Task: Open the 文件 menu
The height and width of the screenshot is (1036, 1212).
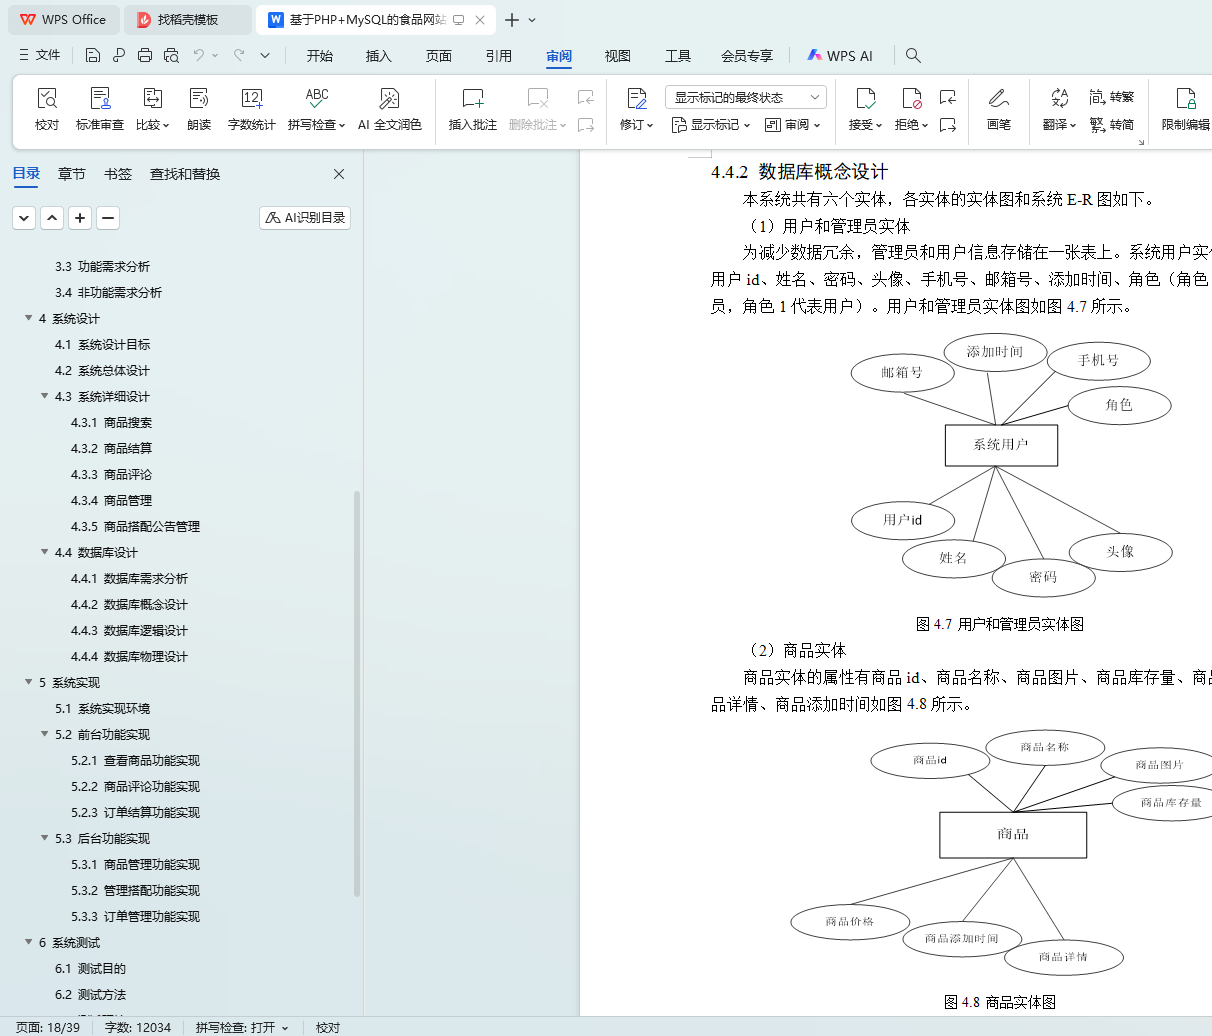Action: [40, 56]
